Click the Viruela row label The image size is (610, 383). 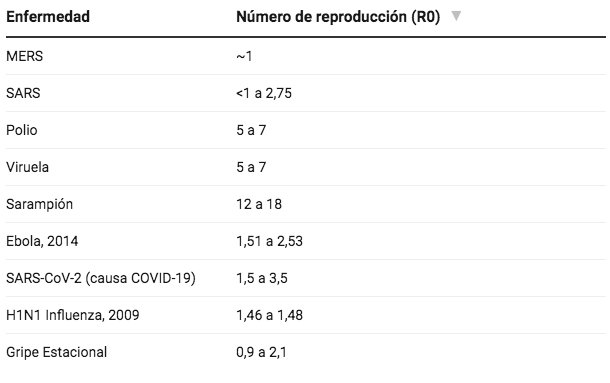[28, 167]
